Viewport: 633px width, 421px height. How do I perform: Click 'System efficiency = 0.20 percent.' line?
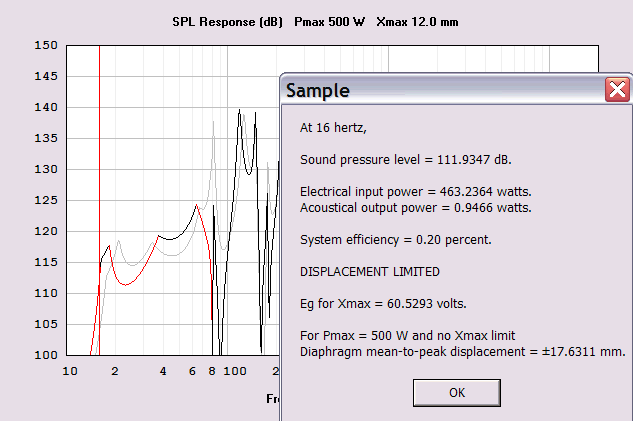coord(396,240)
